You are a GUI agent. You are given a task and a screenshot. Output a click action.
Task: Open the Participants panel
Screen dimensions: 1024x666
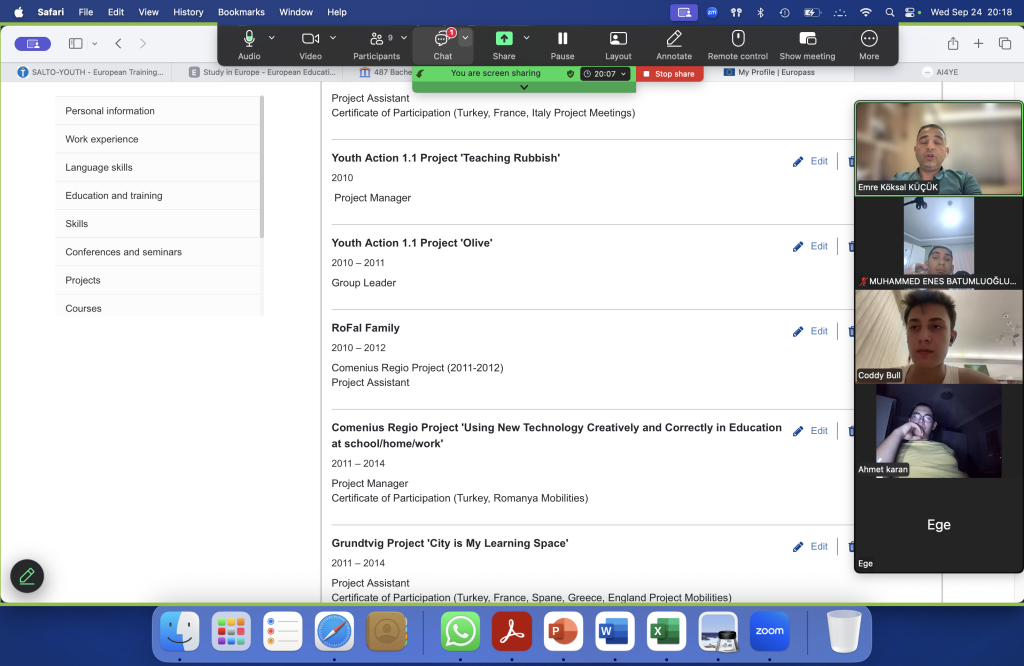pyautogui.click(x=376, y=39)
